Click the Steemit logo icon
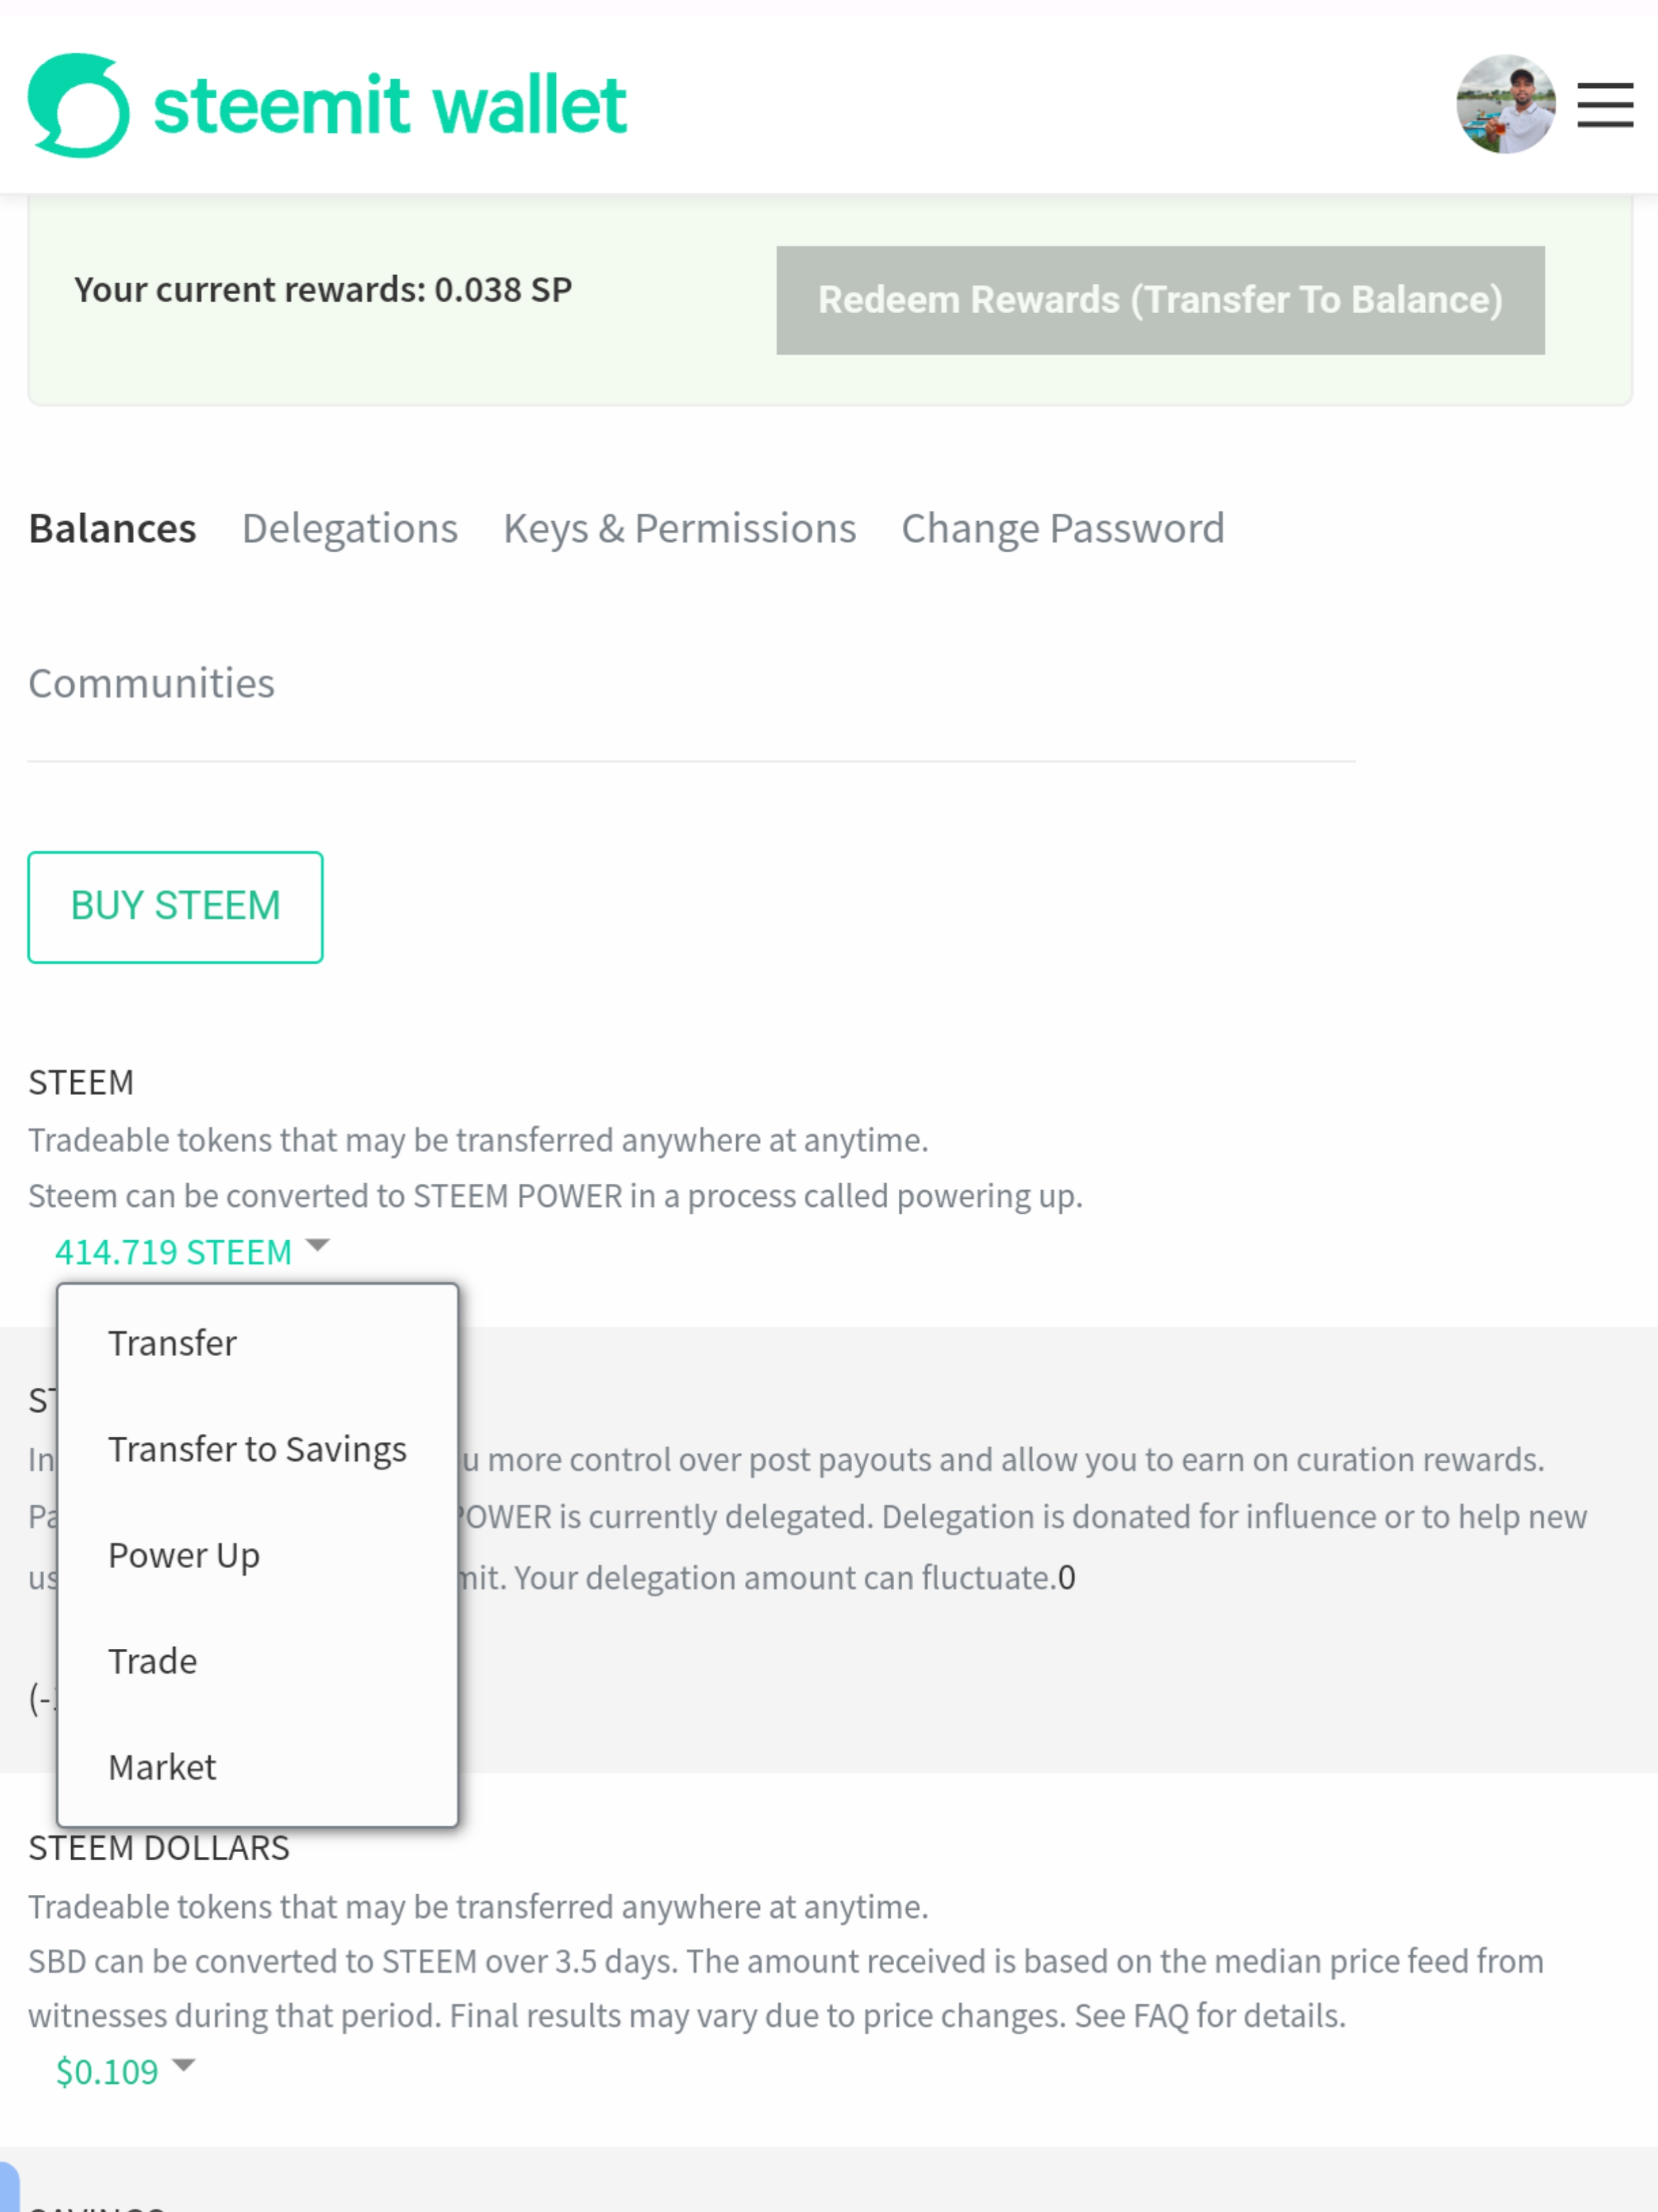This screenshot has width=1658, height=2212. pos(79,105)
